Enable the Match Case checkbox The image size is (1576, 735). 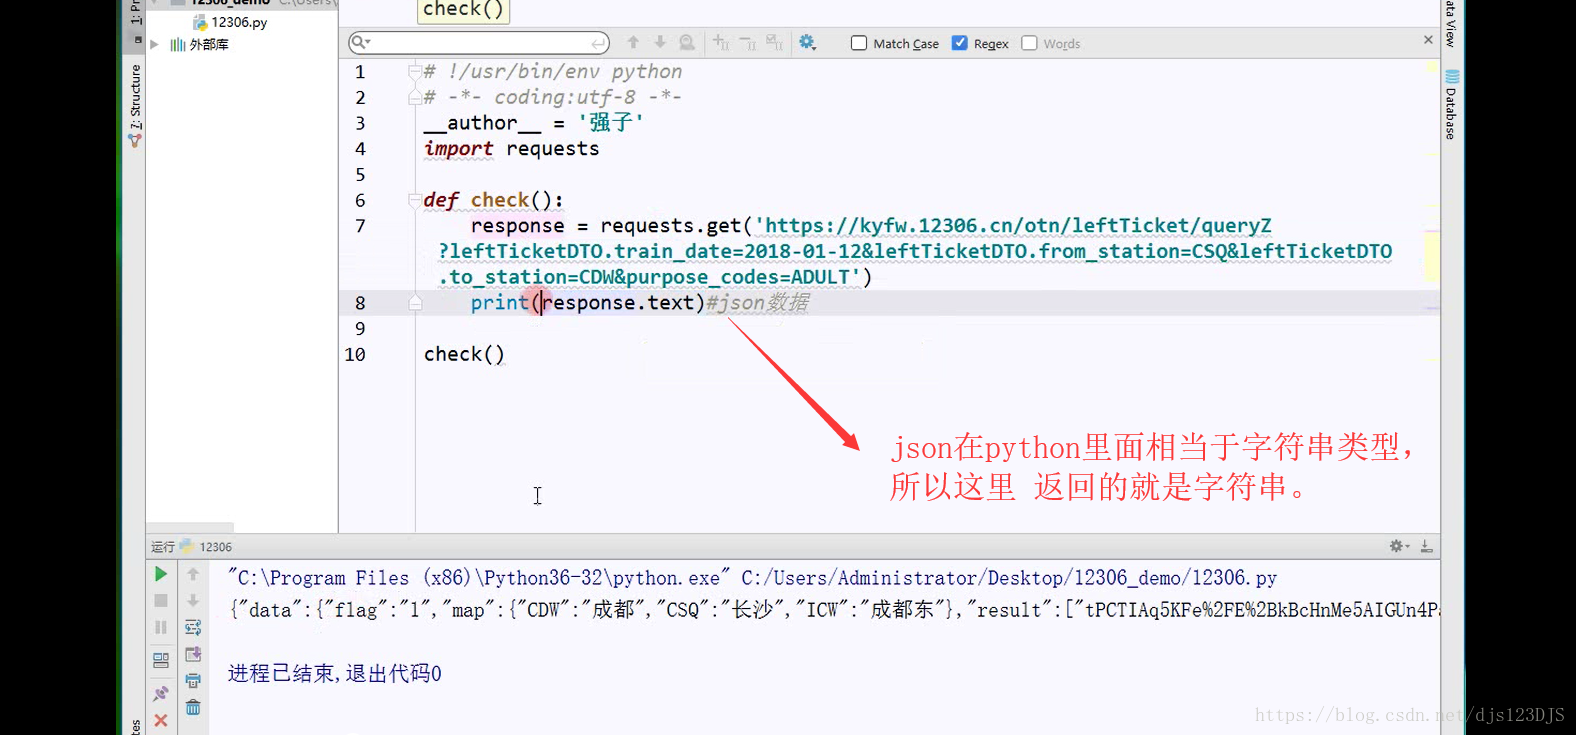click(859, 43)
